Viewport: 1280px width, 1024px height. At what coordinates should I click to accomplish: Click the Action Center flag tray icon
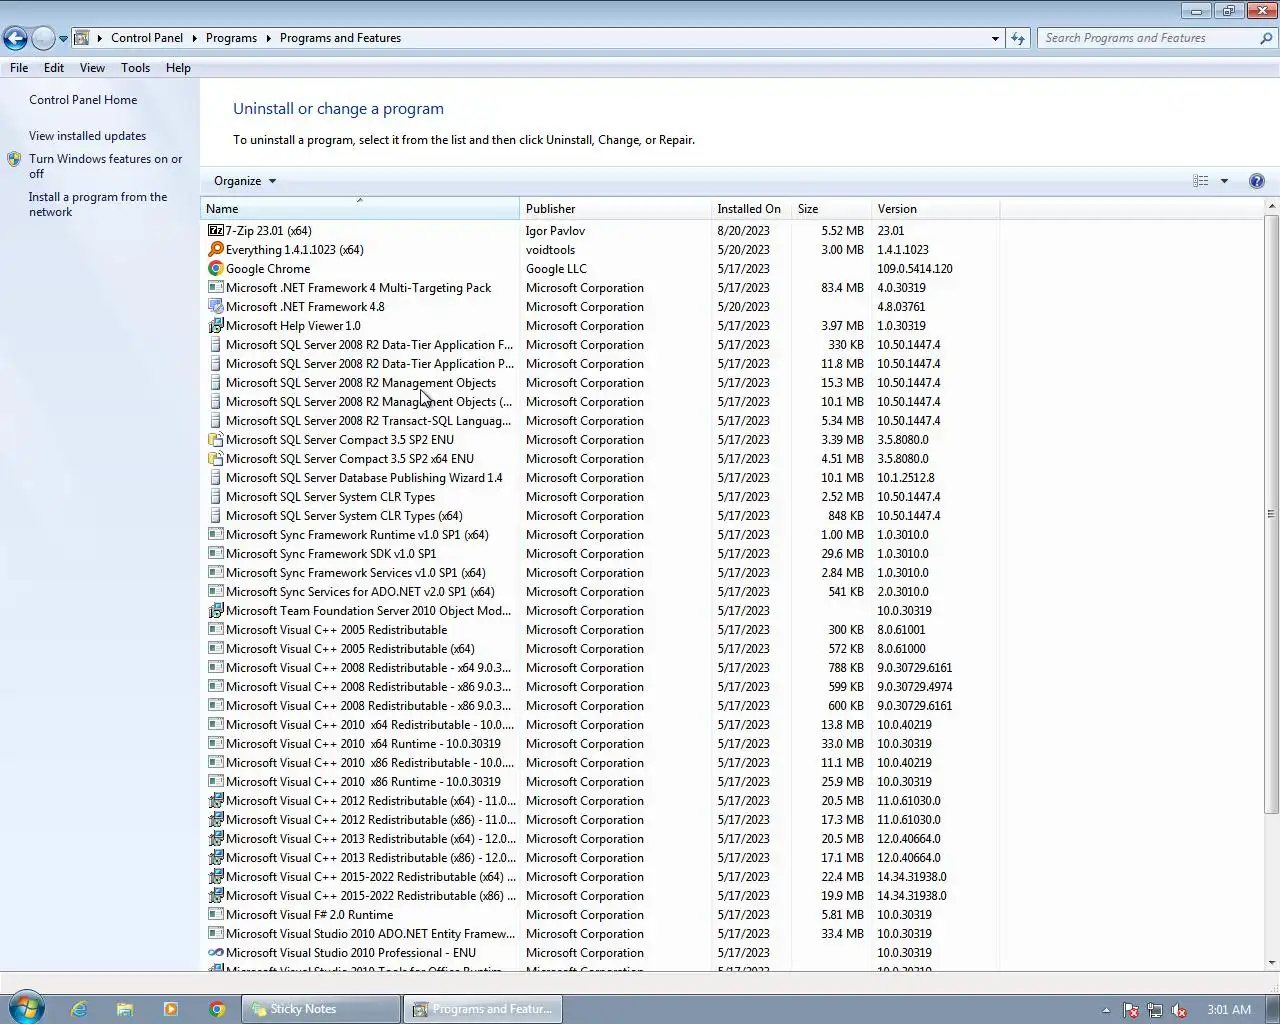tap(1131, 1010)
